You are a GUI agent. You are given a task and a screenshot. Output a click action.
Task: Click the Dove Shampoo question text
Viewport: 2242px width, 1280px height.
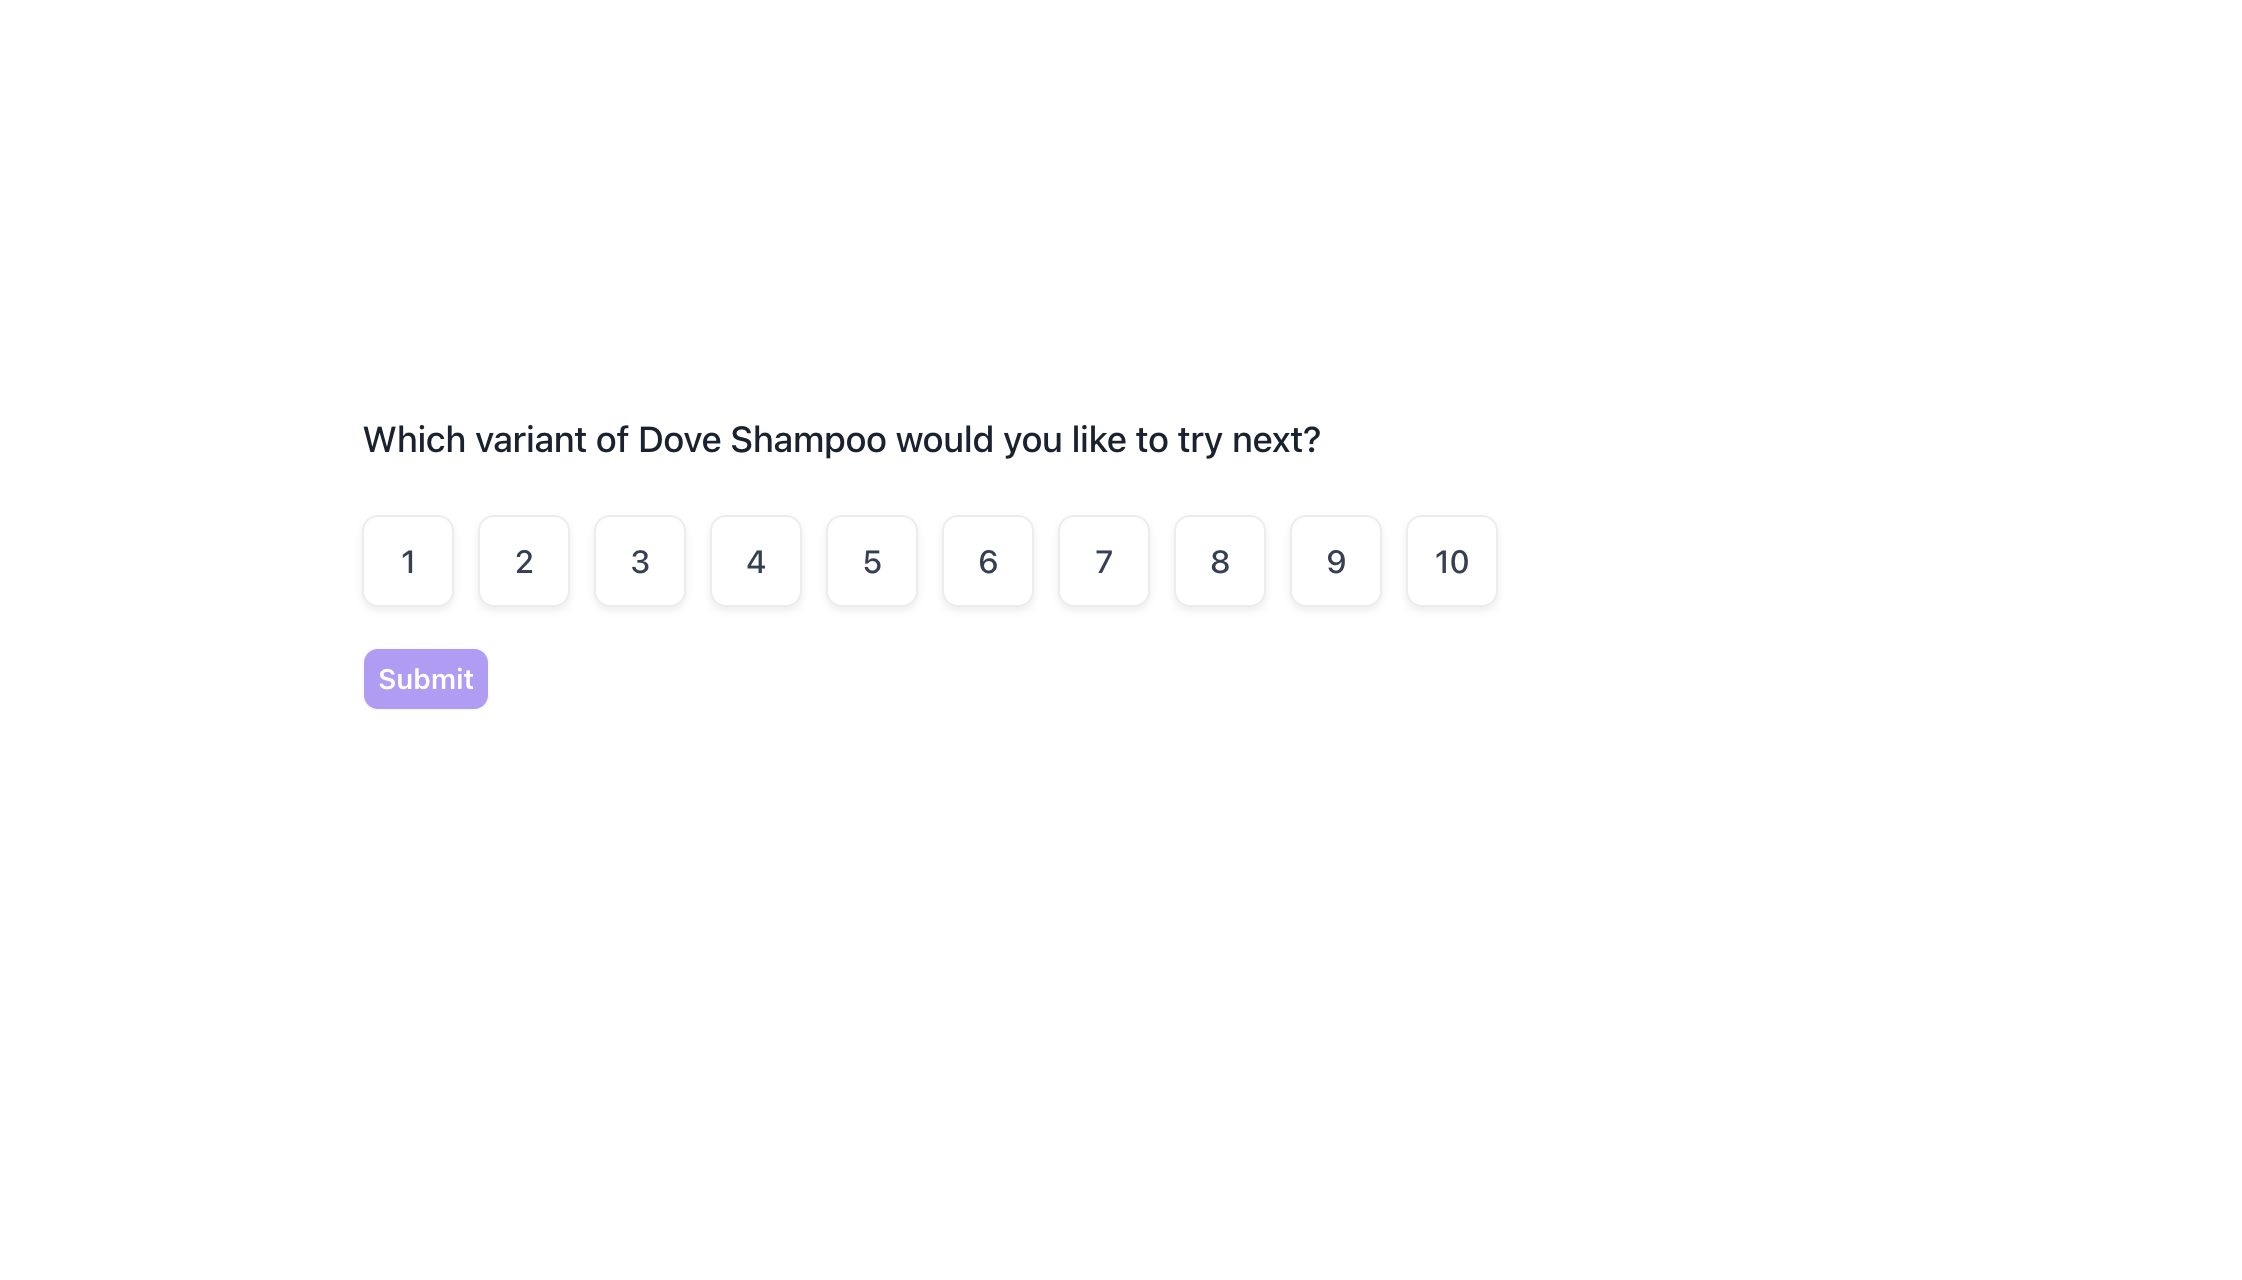pos(841,440)
